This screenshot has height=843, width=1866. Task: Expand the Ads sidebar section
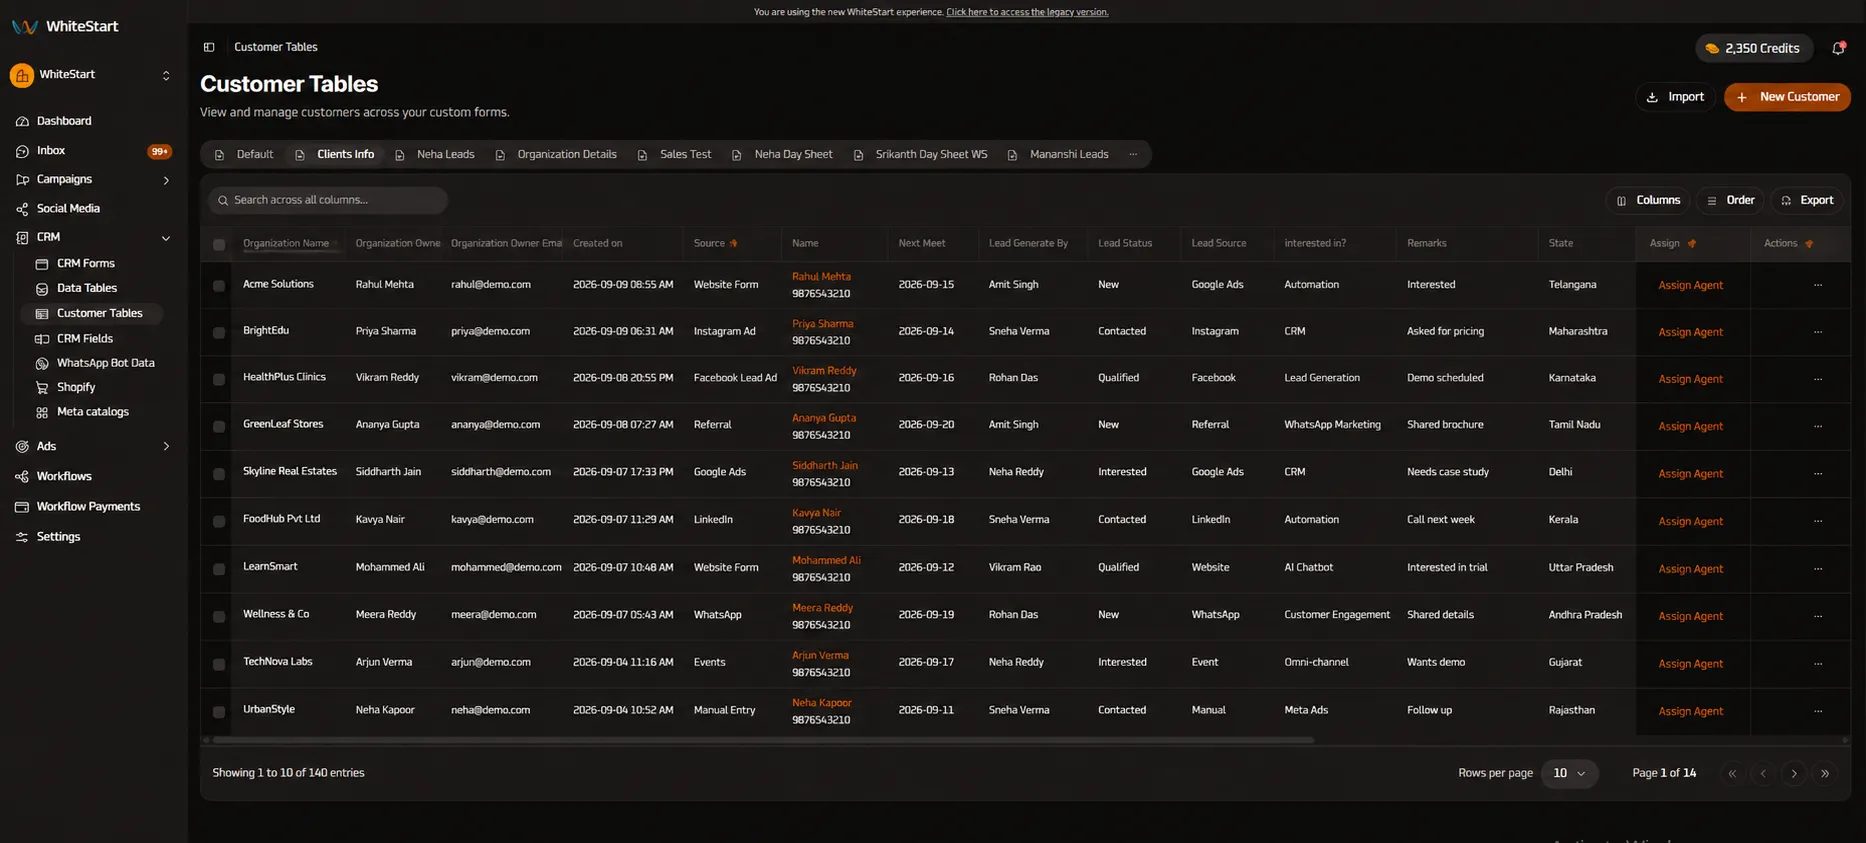pos(166,447)
